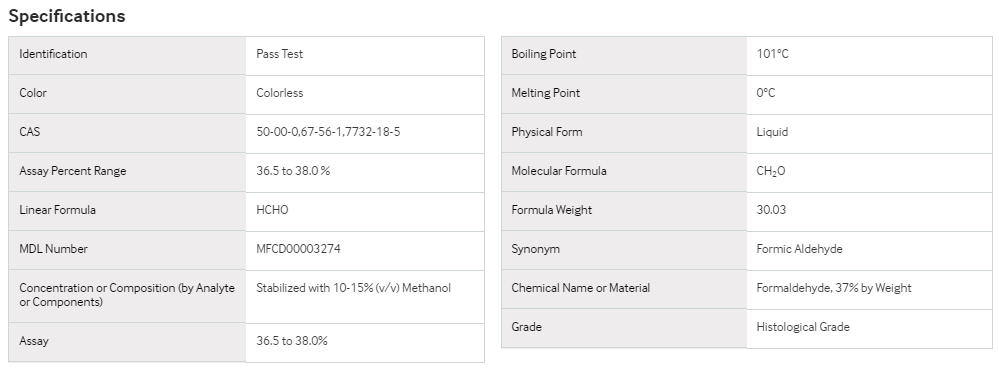Click the Histological Grade value
The width and height of the screenshot is (999, 370).
click(803, 327)
